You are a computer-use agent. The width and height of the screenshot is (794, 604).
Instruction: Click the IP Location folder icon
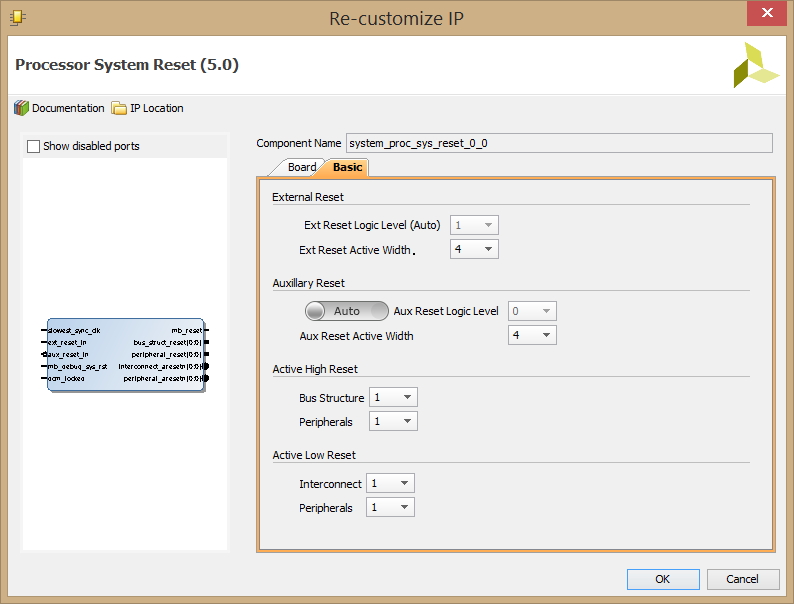point(119,108)
